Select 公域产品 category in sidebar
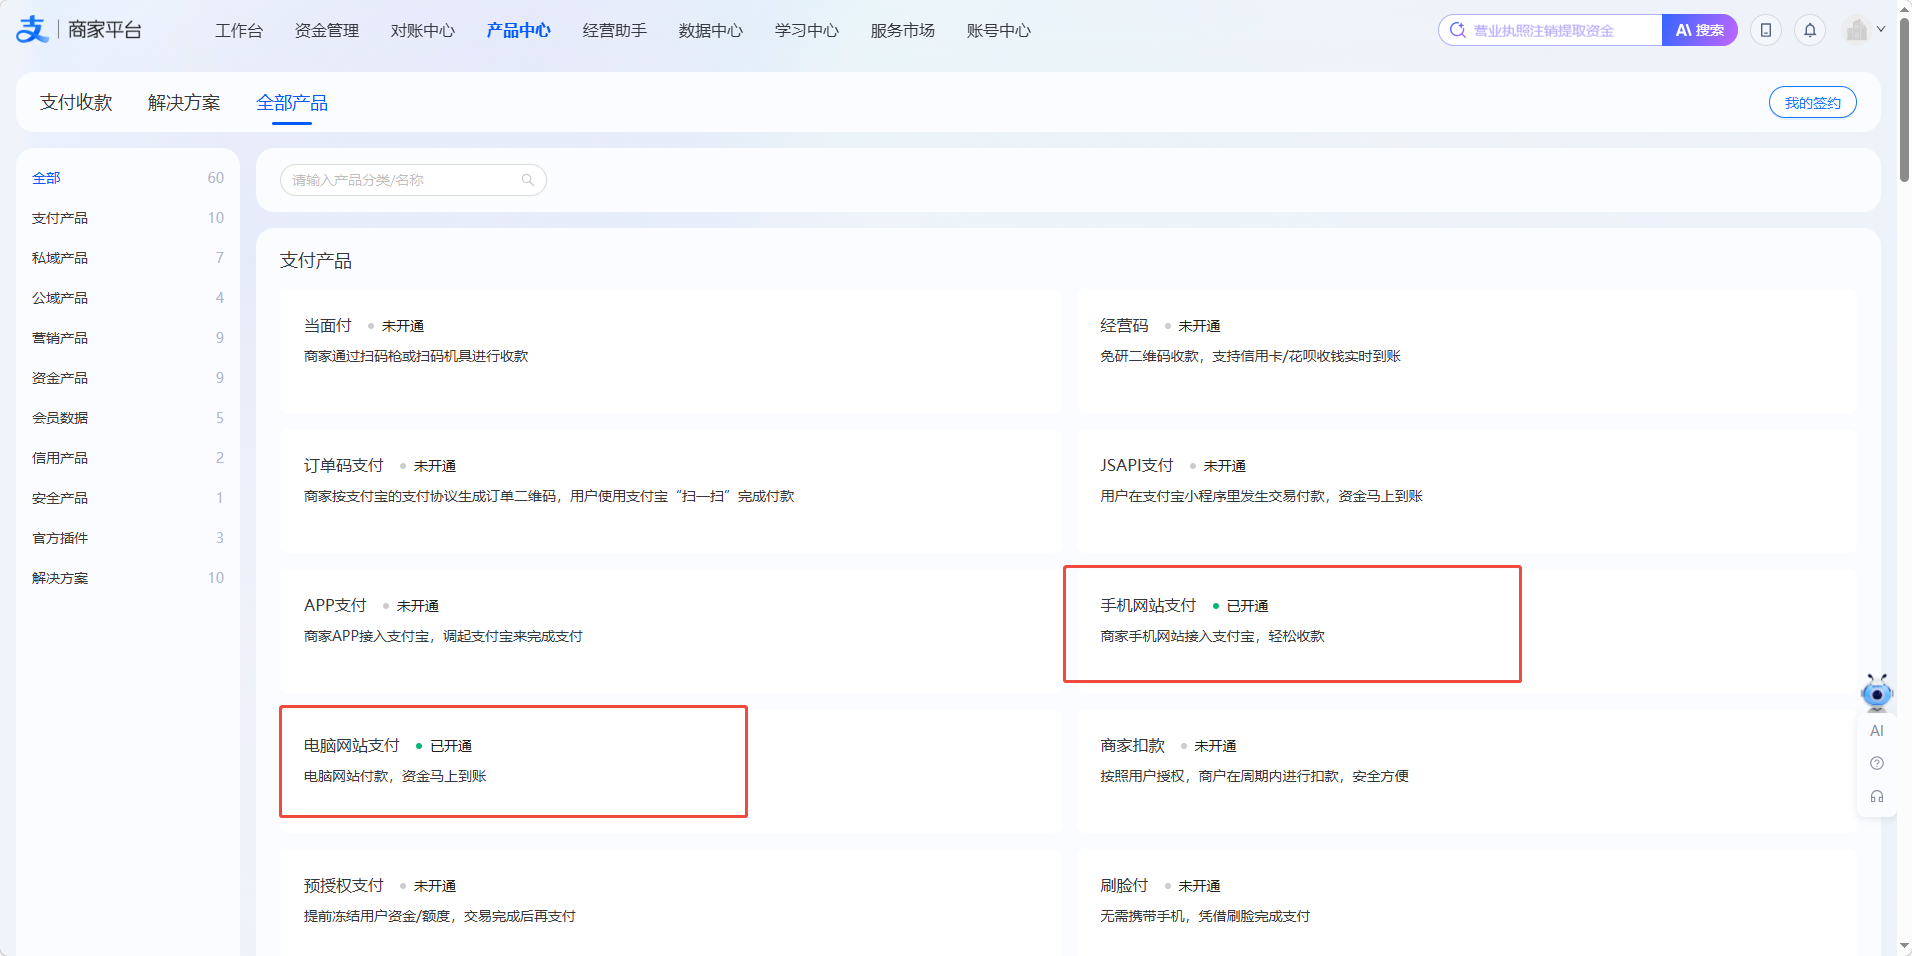 (x=128, y=298)
